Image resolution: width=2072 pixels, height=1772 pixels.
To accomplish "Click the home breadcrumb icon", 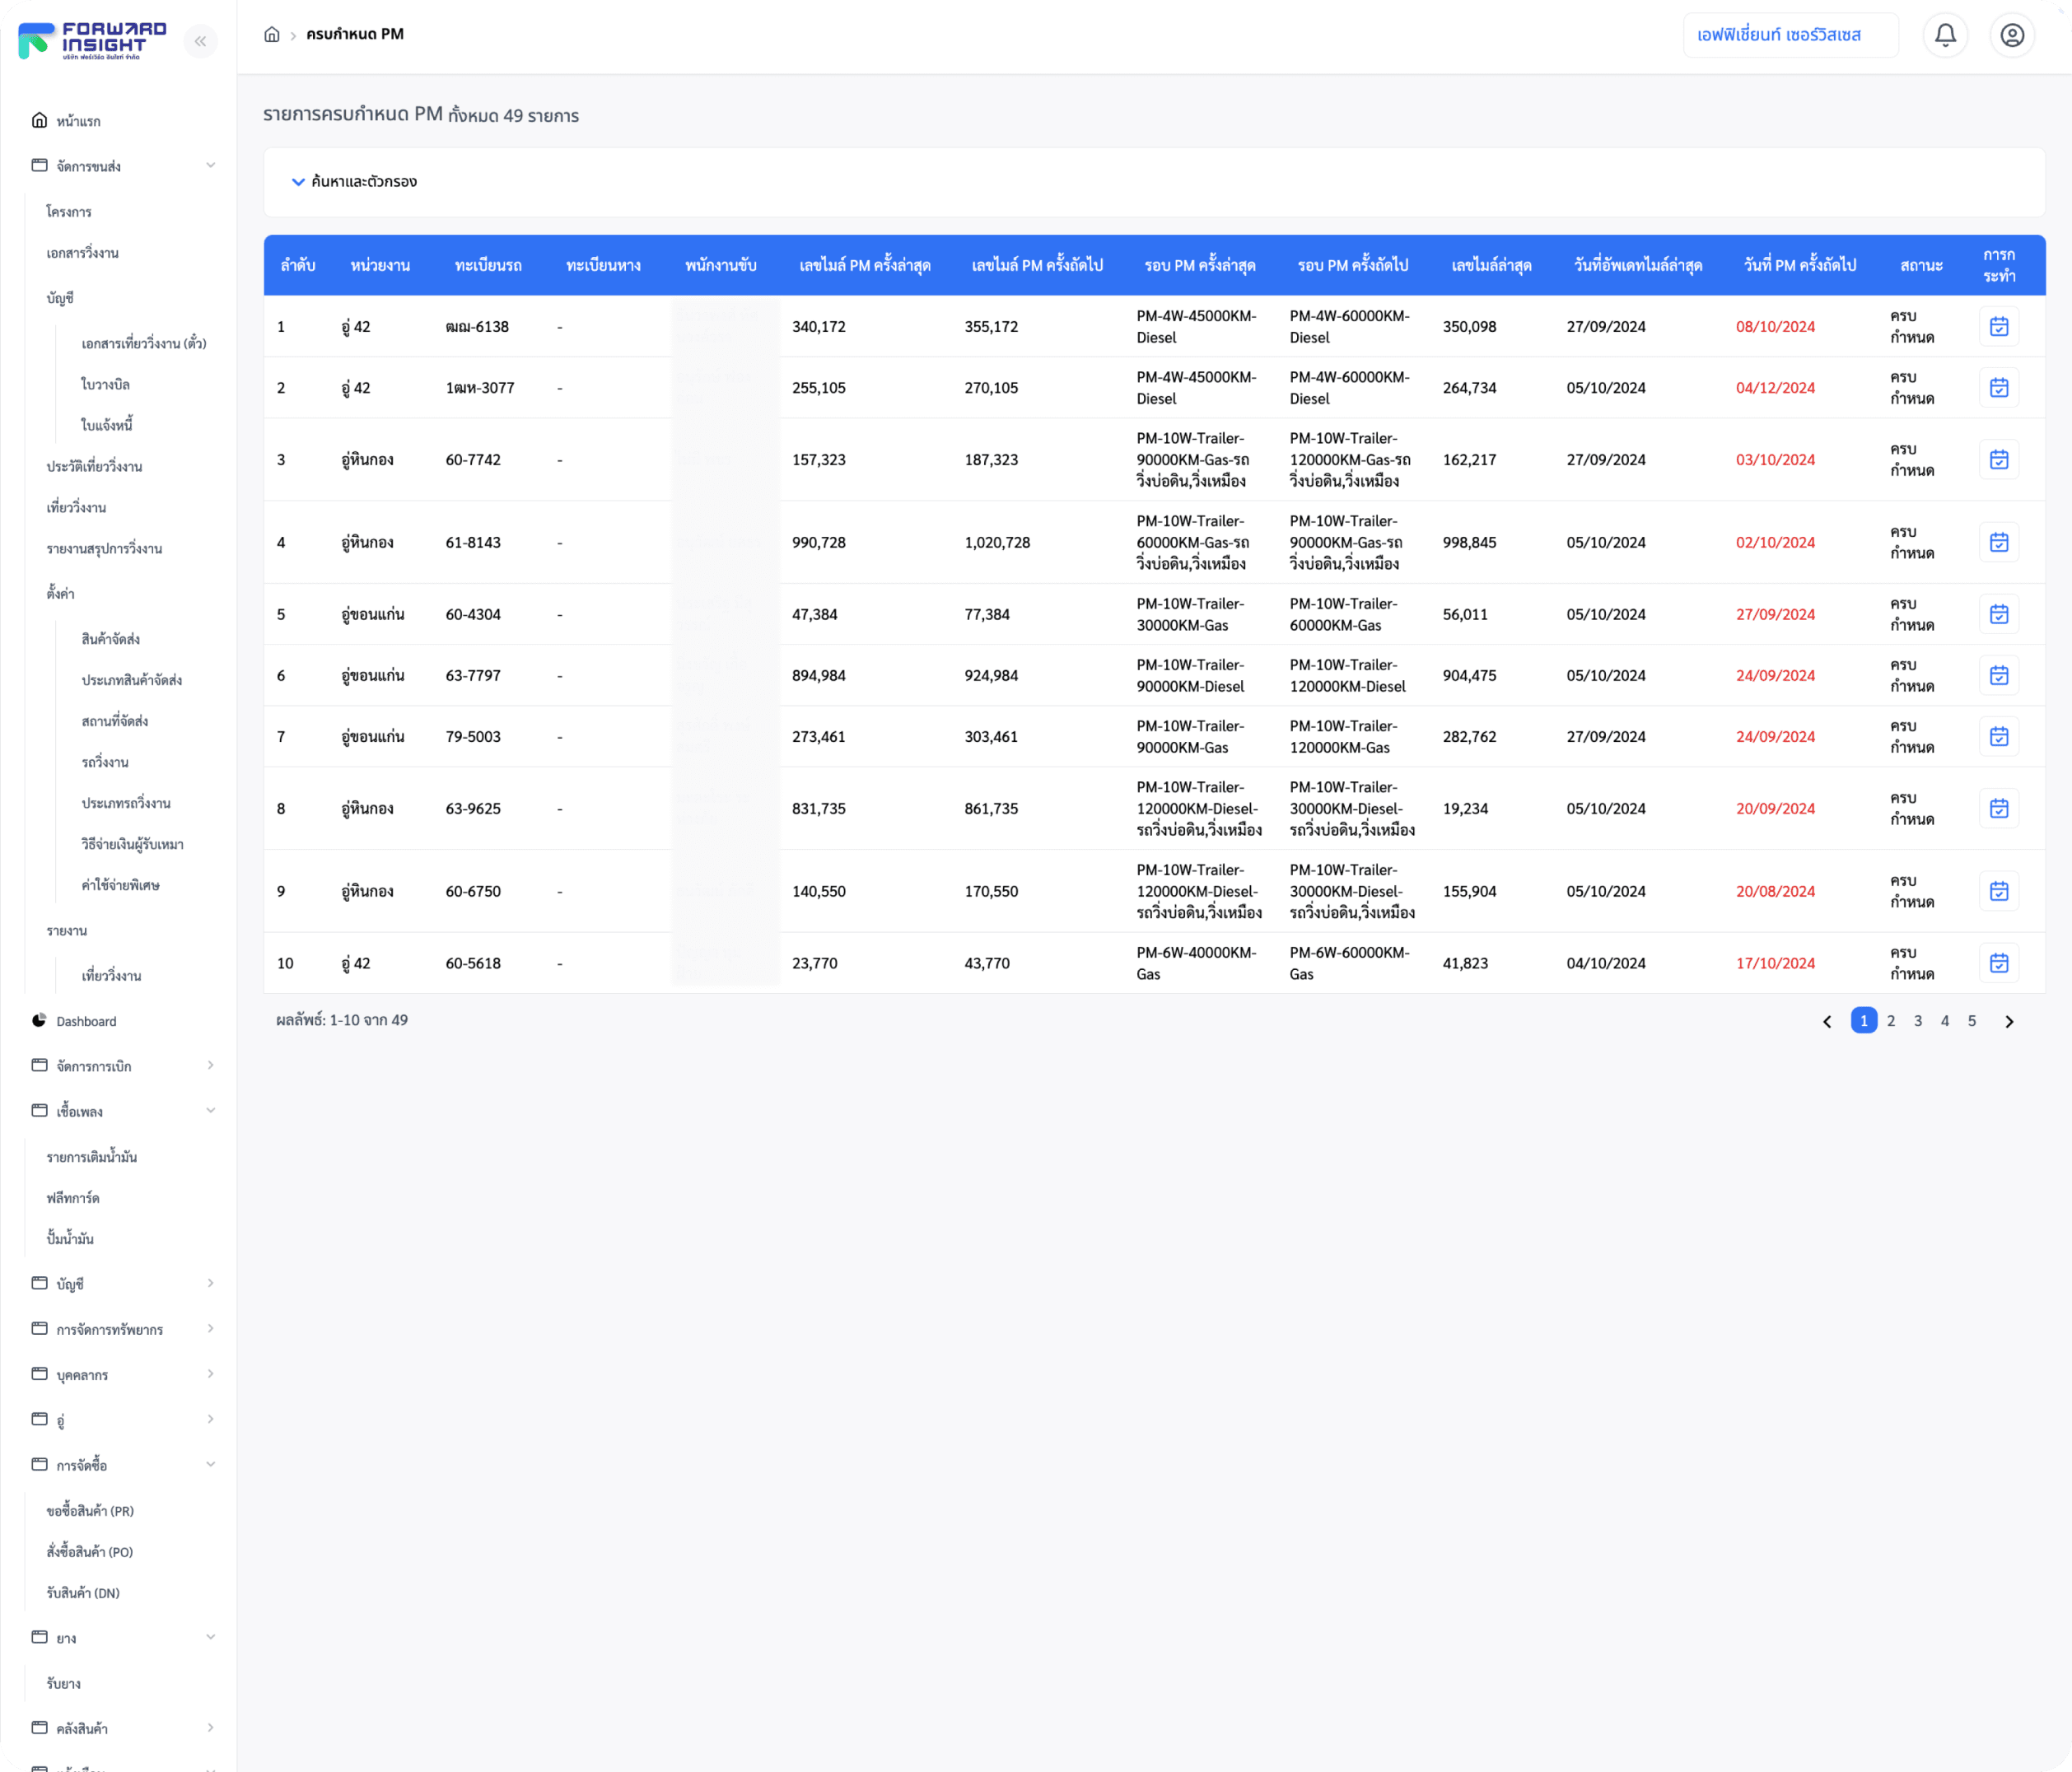I will [272, 35].
